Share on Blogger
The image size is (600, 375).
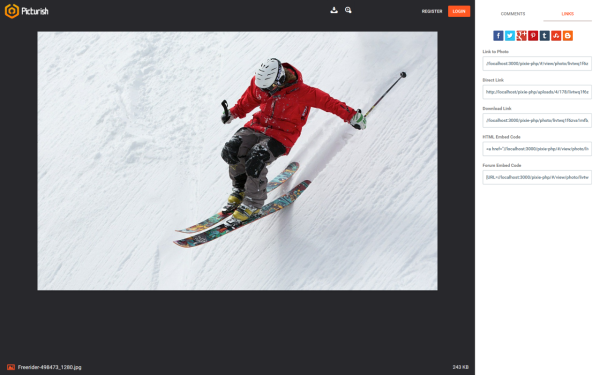coord(568,36)
